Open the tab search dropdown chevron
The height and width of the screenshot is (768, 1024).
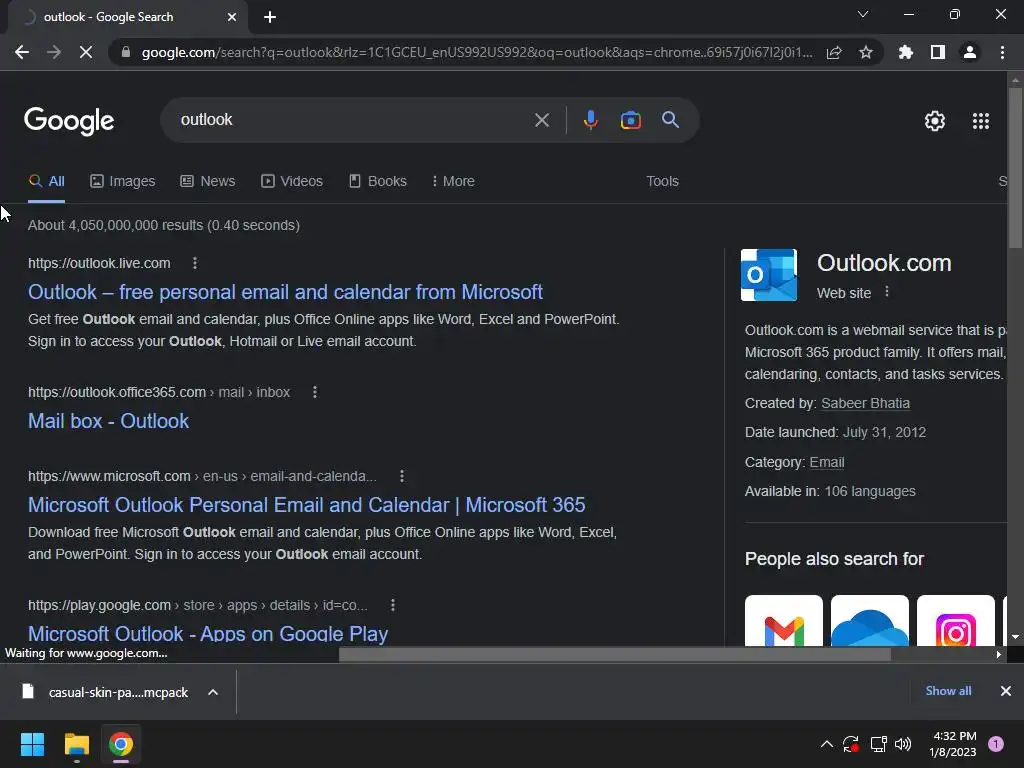[x=863, y=14]
